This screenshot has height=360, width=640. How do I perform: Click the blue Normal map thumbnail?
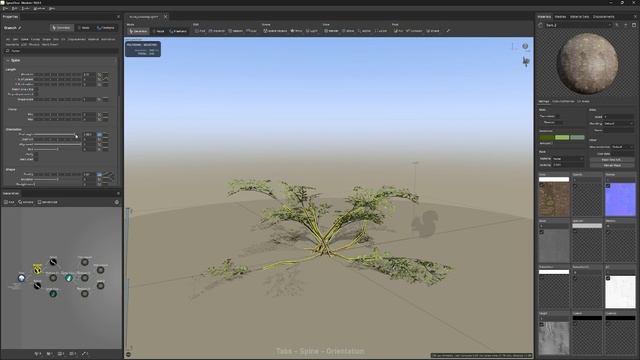(620, 199)
